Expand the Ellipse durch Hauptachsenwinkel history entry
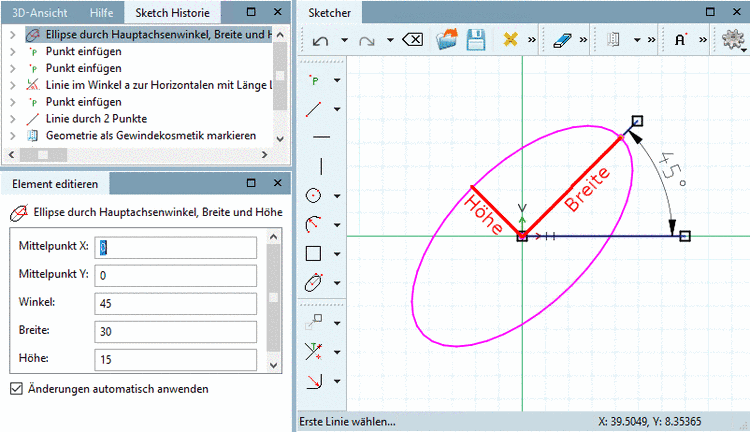This screenshot has height=432, width=750. 13,34
